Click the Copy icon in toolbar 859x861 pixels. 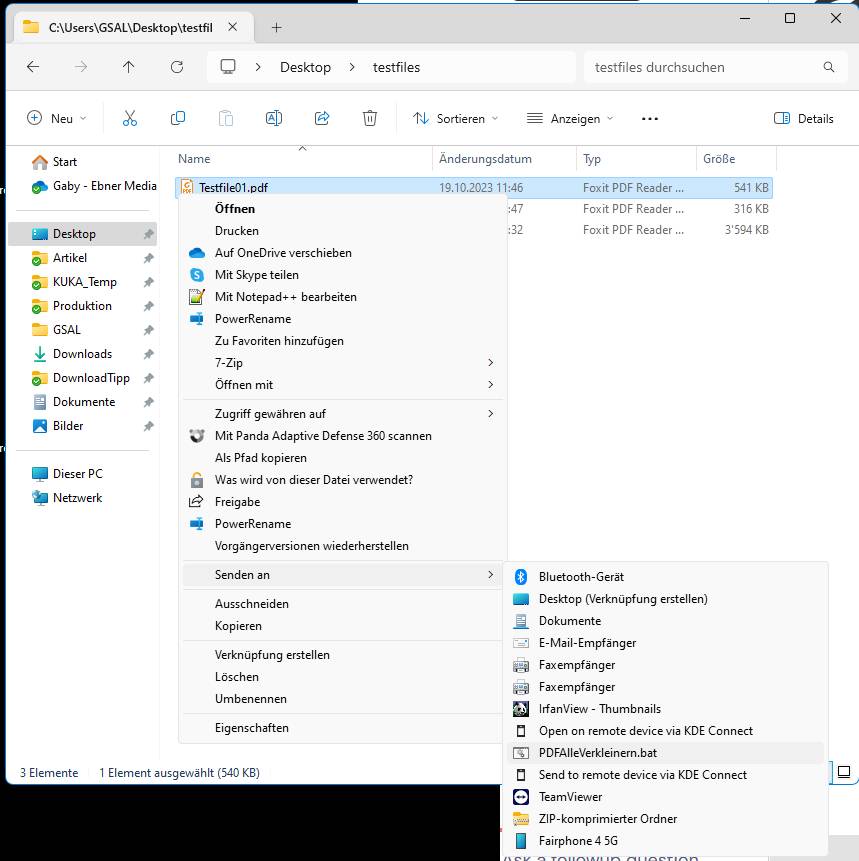coord(178,118)
